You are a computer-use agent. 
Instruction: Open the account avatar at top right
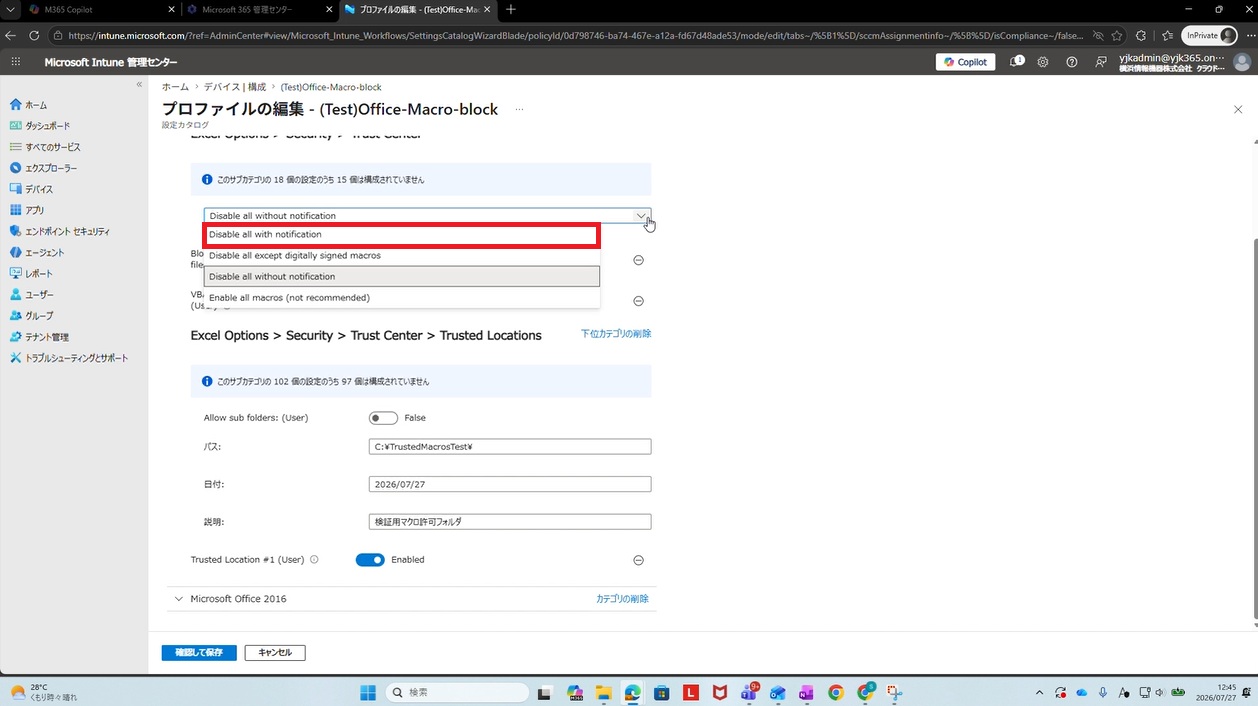click(x=1242, y=62)
